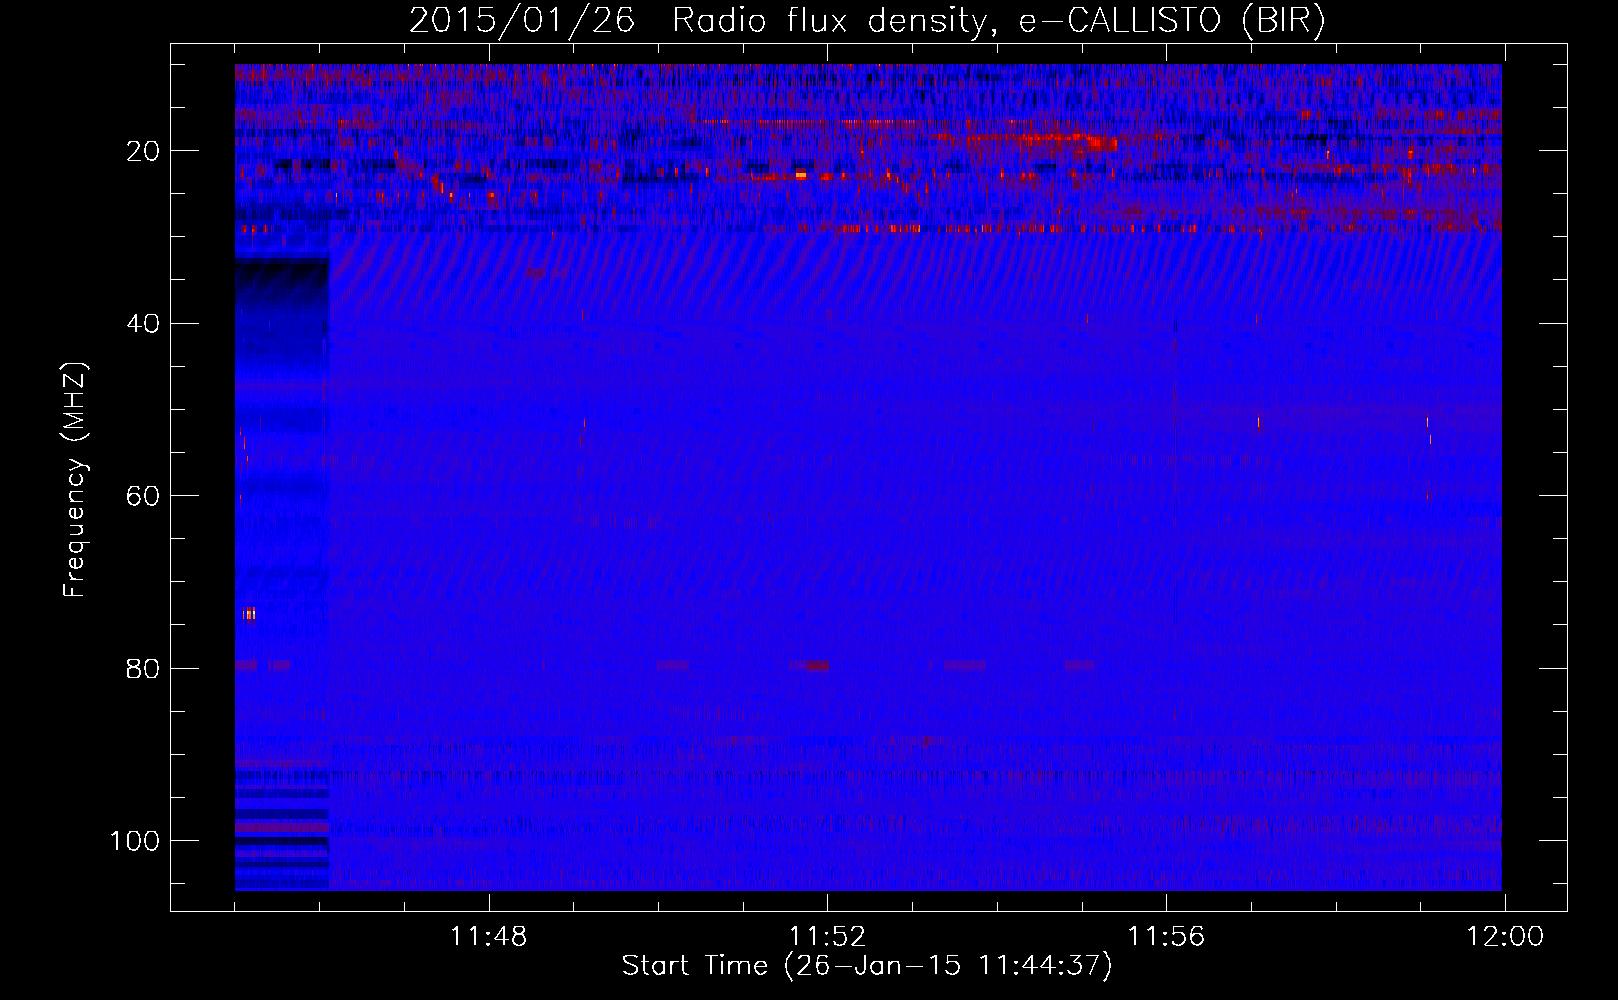Screen dimensions: 1618x1000
Task: Click the 'Start Time (26-Jan-15 11:44:37)' axis label
Action: tap(867, 966)
